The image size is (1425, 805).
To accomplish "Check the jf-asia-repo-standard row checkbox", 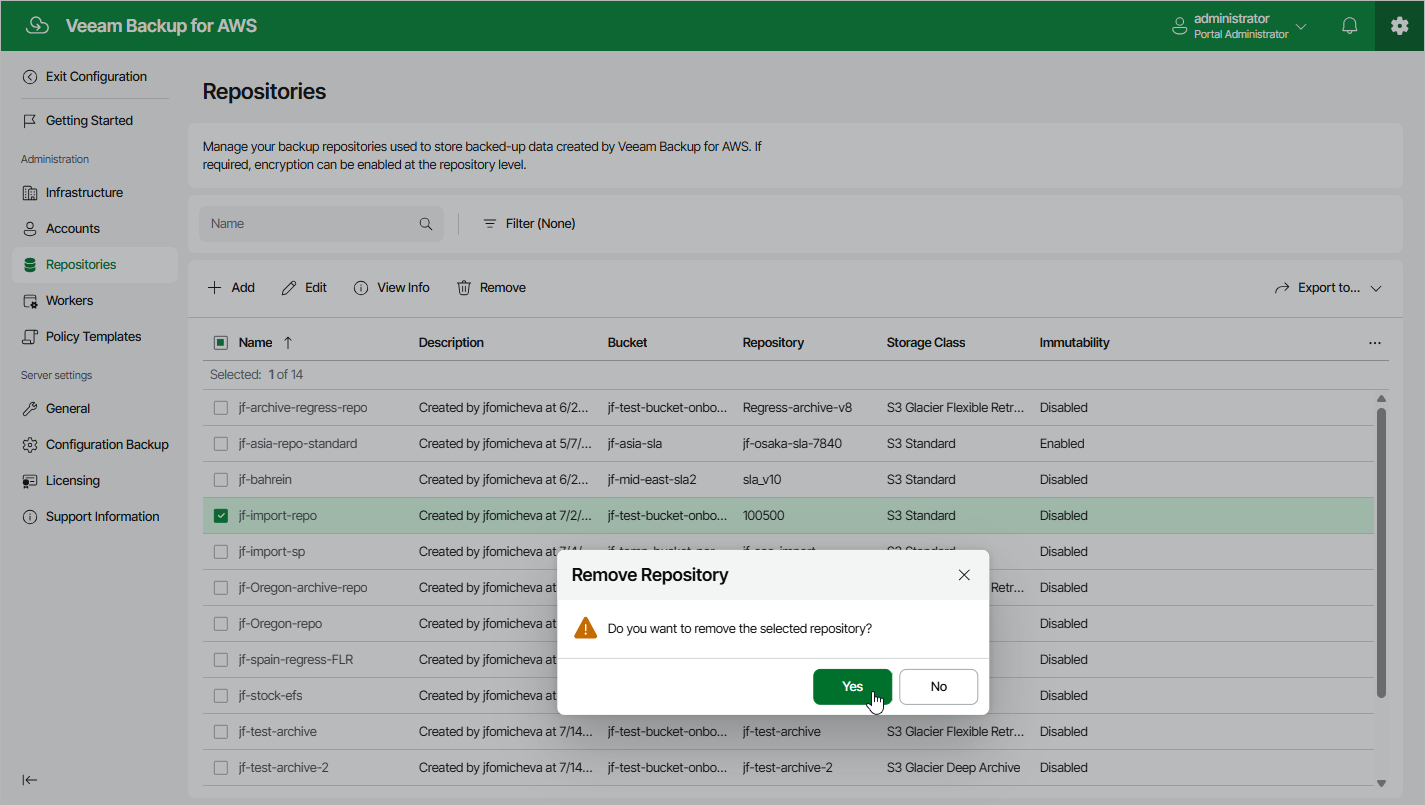I will (x=221, y=444).
